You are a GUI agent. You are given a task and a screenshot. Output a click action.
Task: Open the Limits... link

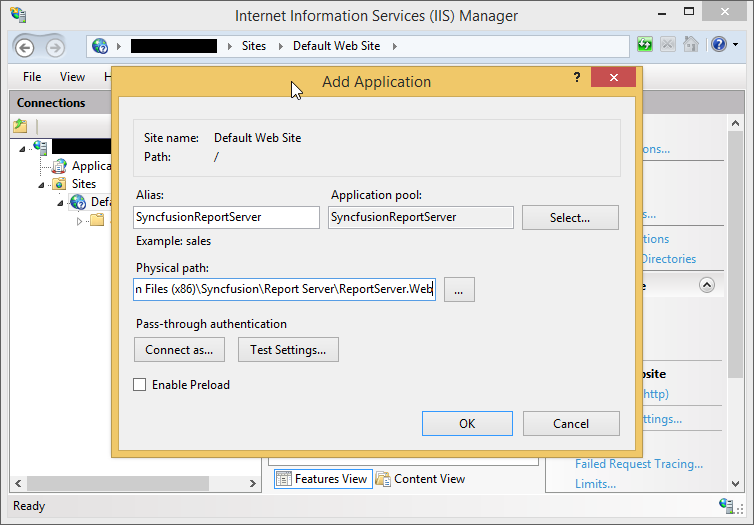pyautogui.click(x=595, y=484)
